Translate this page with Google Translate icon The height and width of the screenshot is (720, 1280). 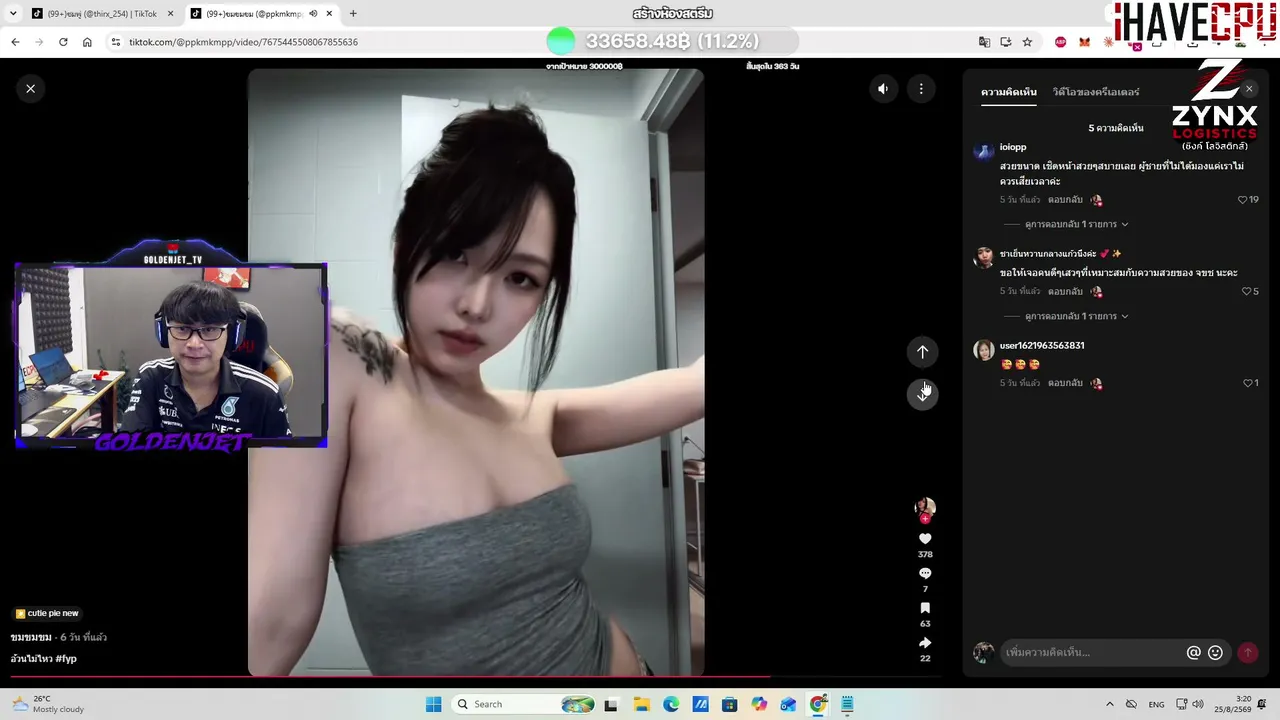[x=984, y=42]
